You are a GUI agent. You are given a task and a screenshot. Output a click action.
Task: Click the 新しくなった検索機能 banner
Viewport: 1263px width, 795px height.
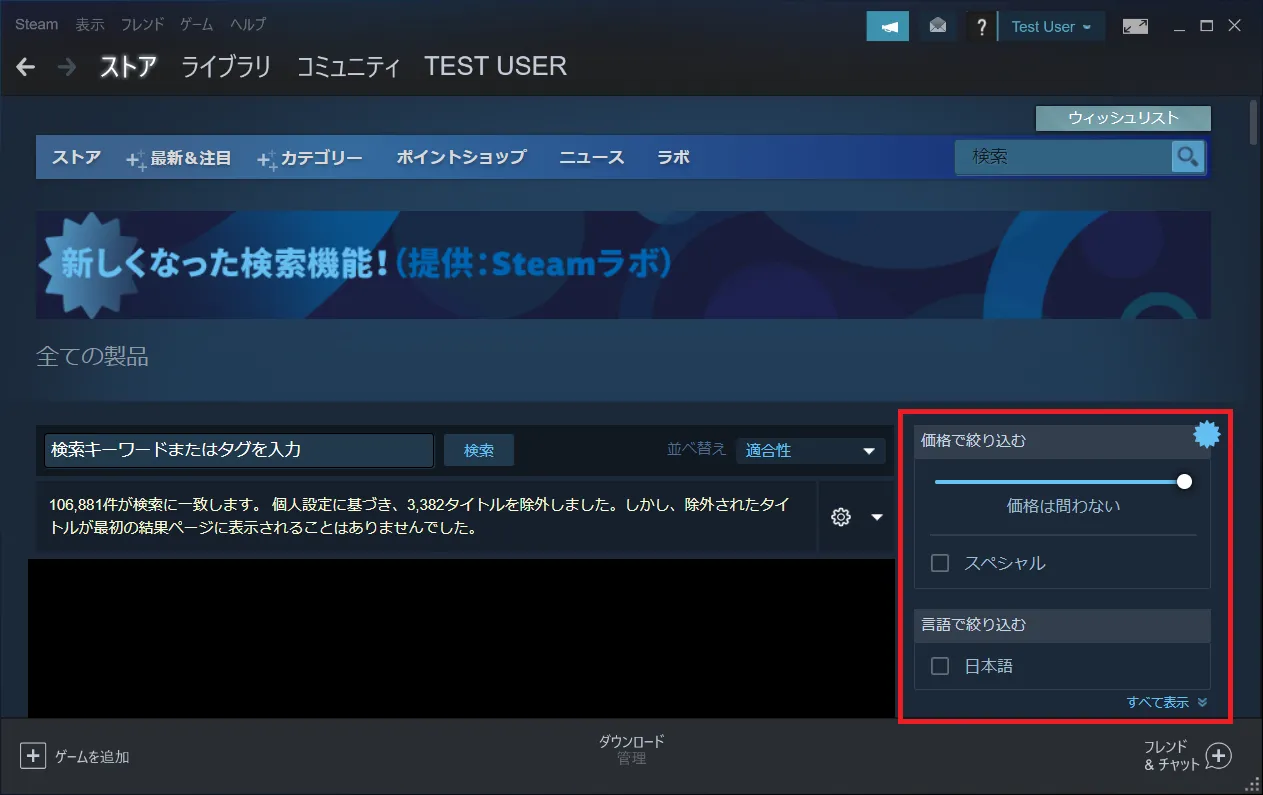623,265
